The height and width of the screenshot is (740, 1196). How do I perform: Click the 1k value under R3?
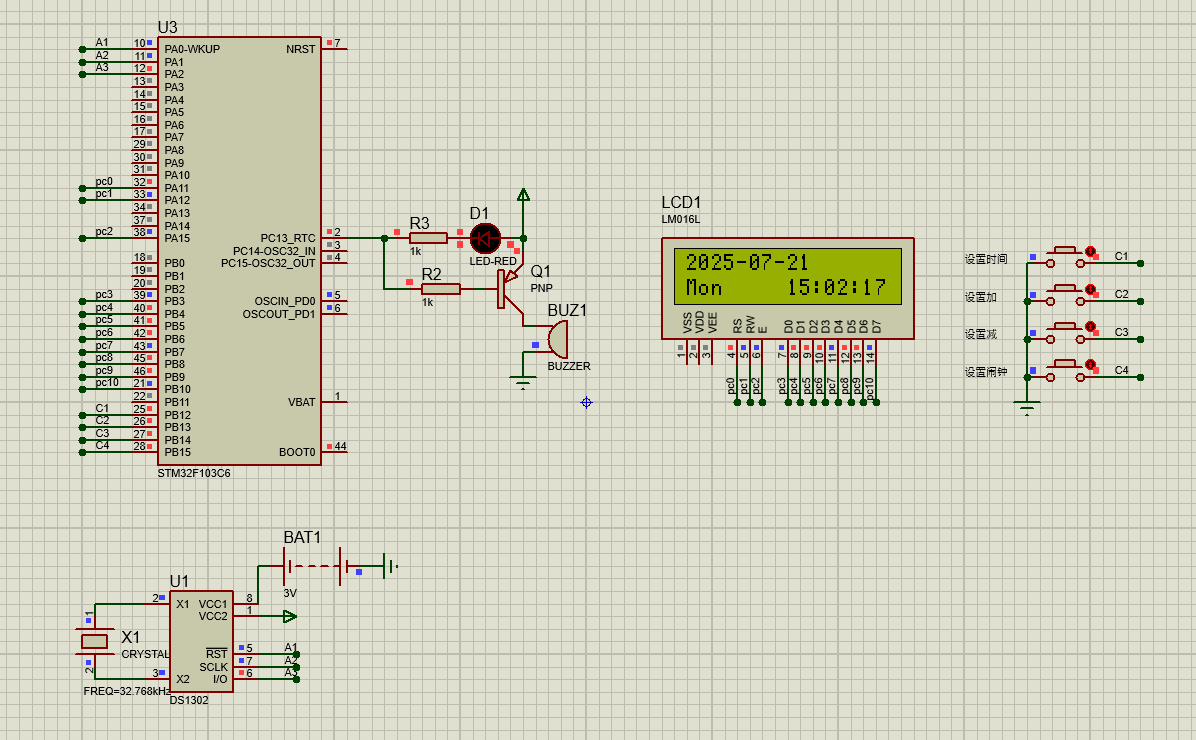click(x=416, y=251)
